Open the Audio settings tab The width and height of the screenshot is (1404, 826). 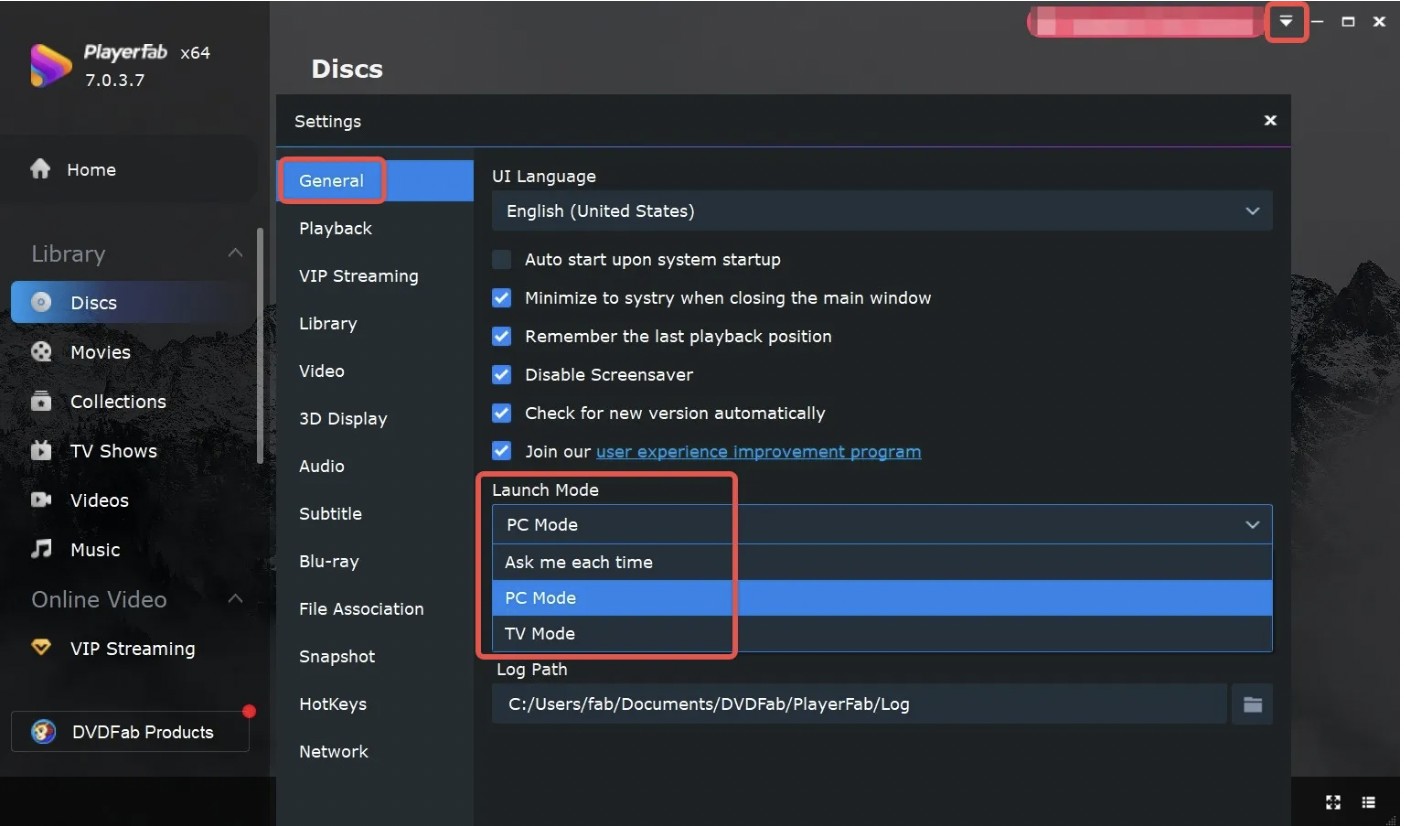point(321,466)
